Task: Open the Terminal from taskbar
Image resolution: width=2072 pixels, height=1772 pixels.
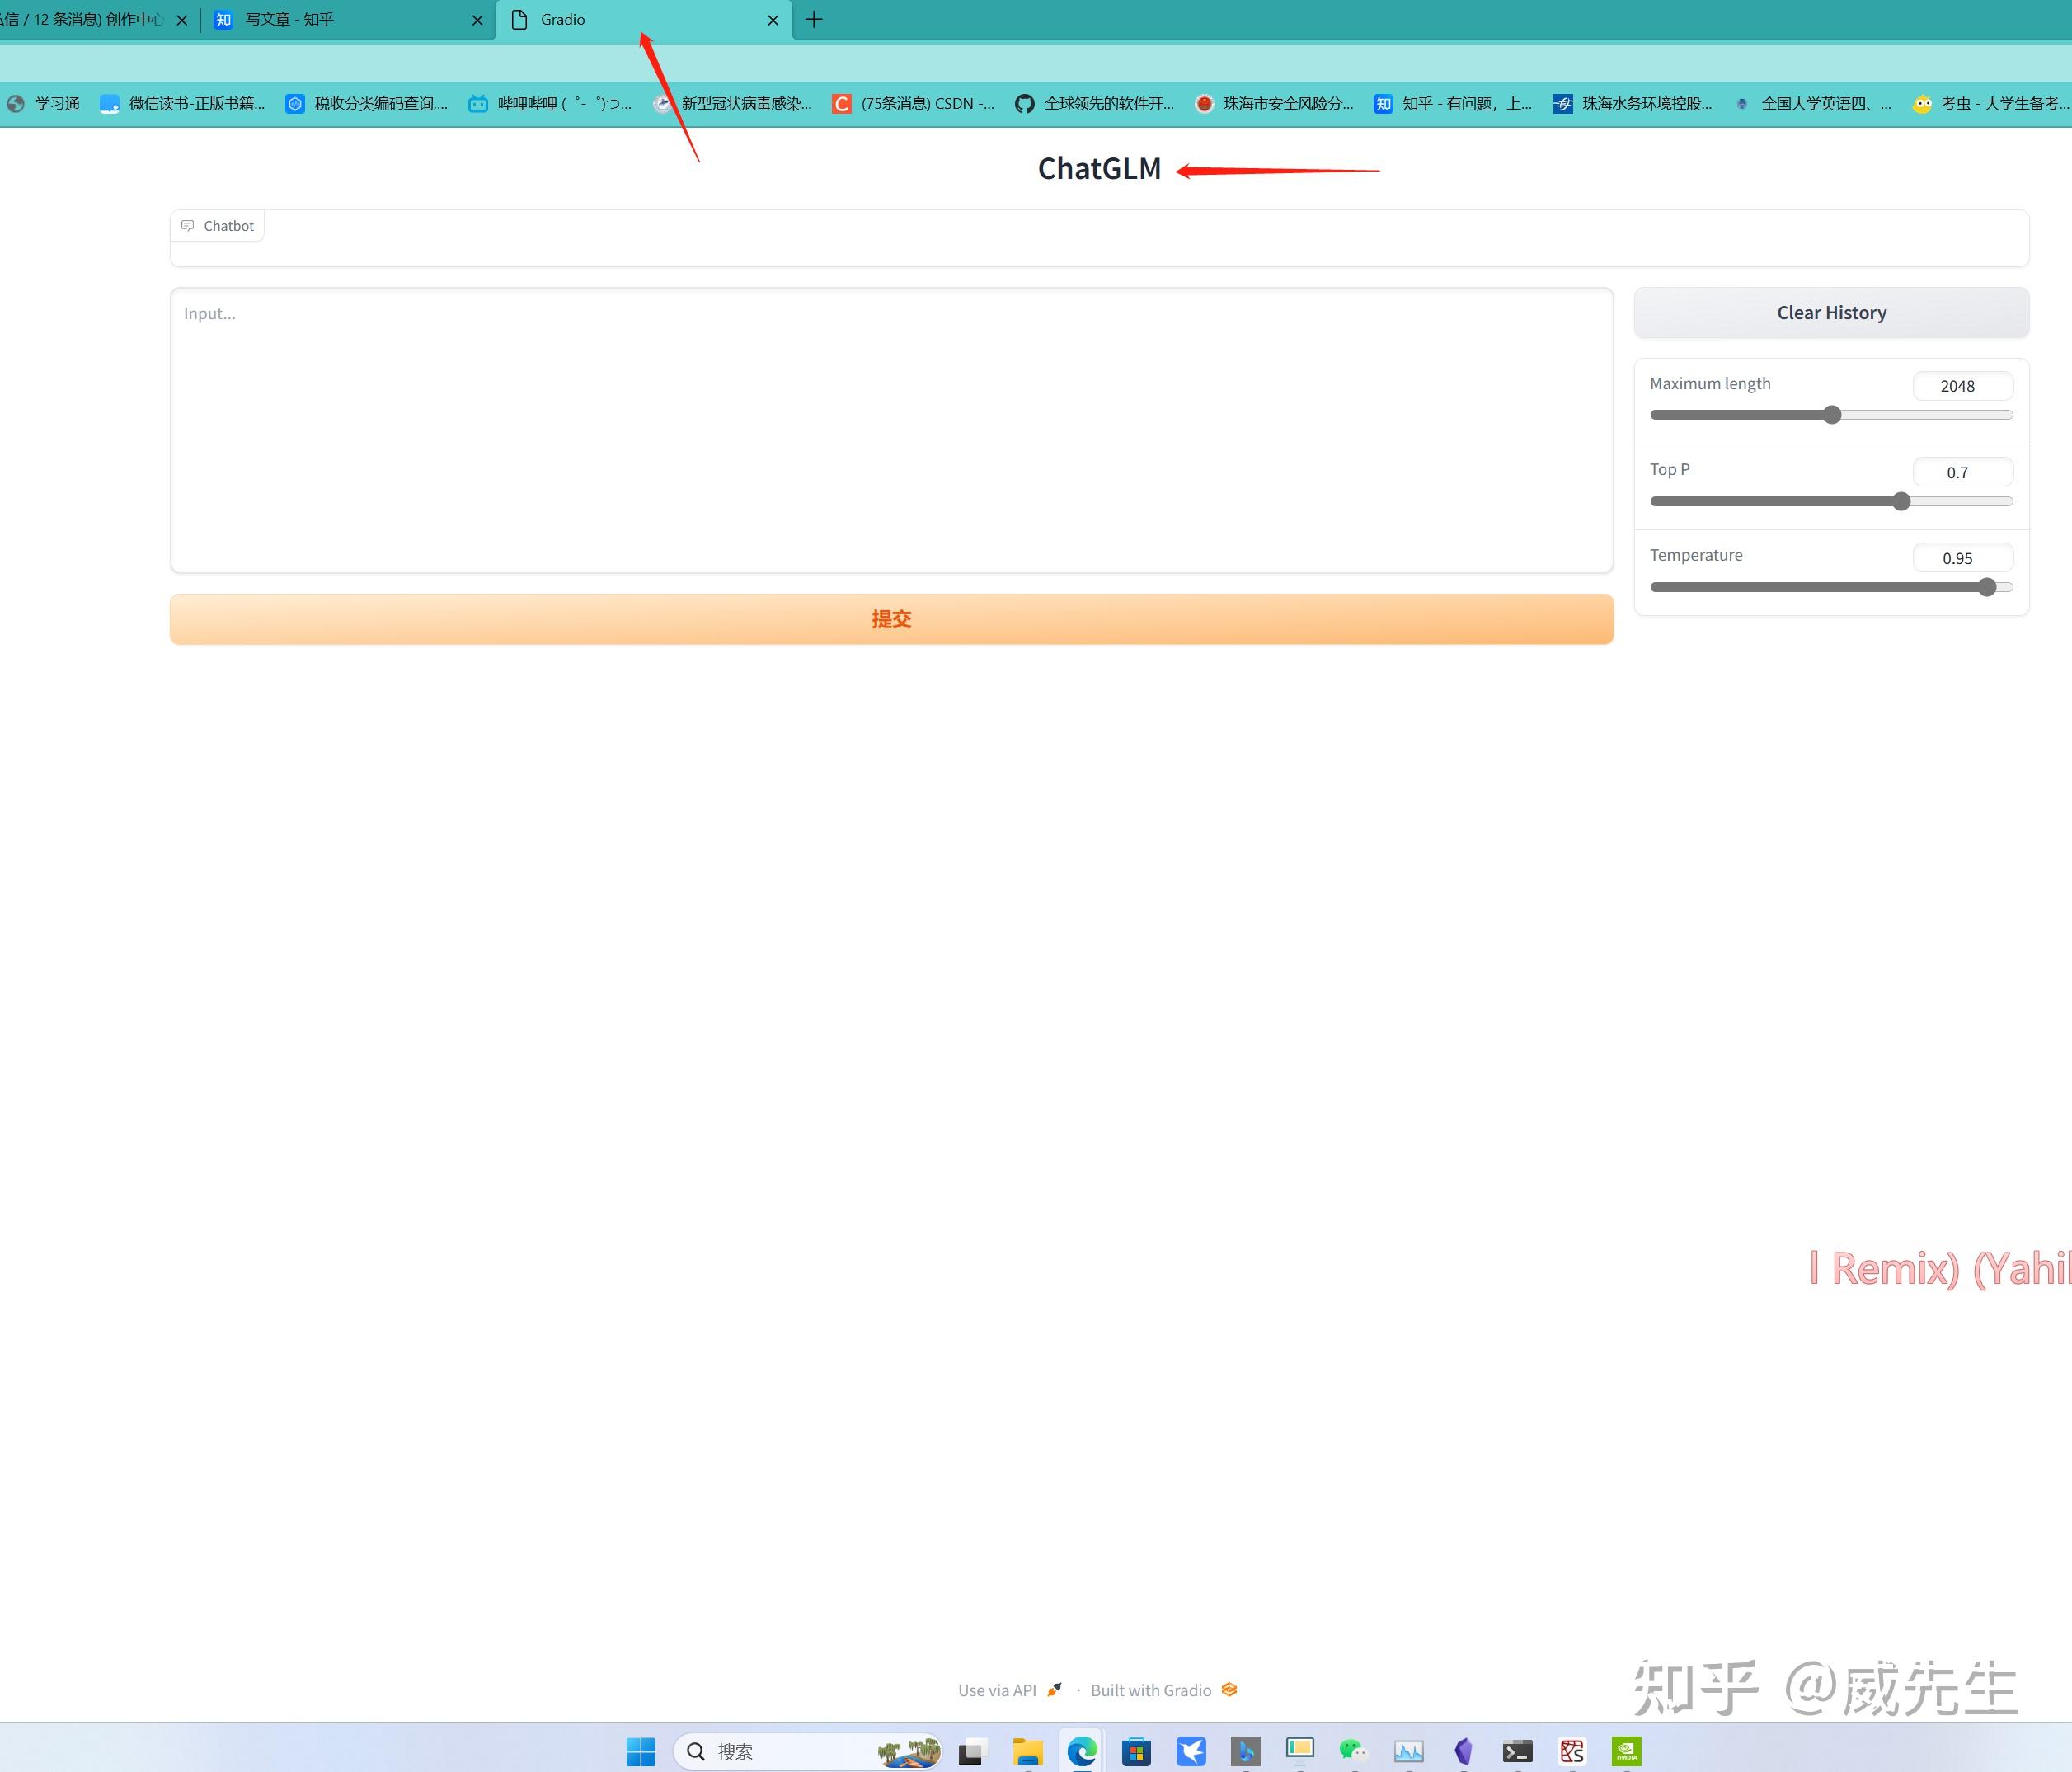Action: coord(1518,1751)
